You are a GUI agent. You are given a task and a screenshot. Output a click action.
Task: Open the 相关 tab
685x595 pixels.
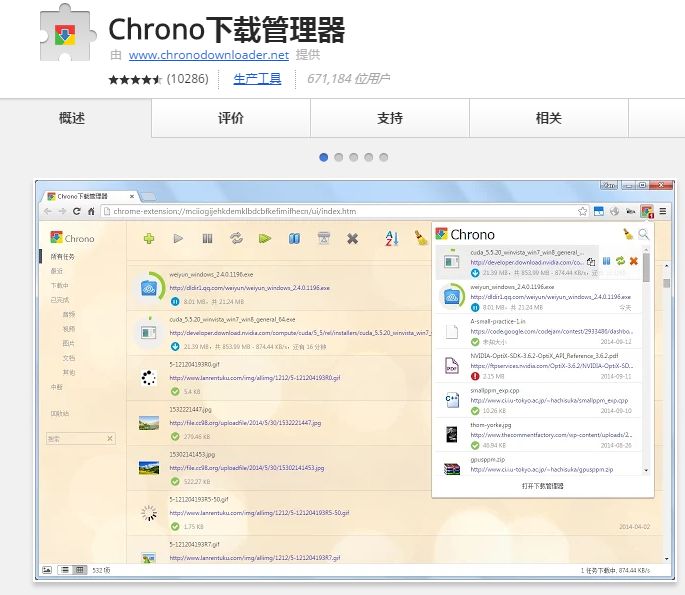pyautogui.click(x=549, y=118)
